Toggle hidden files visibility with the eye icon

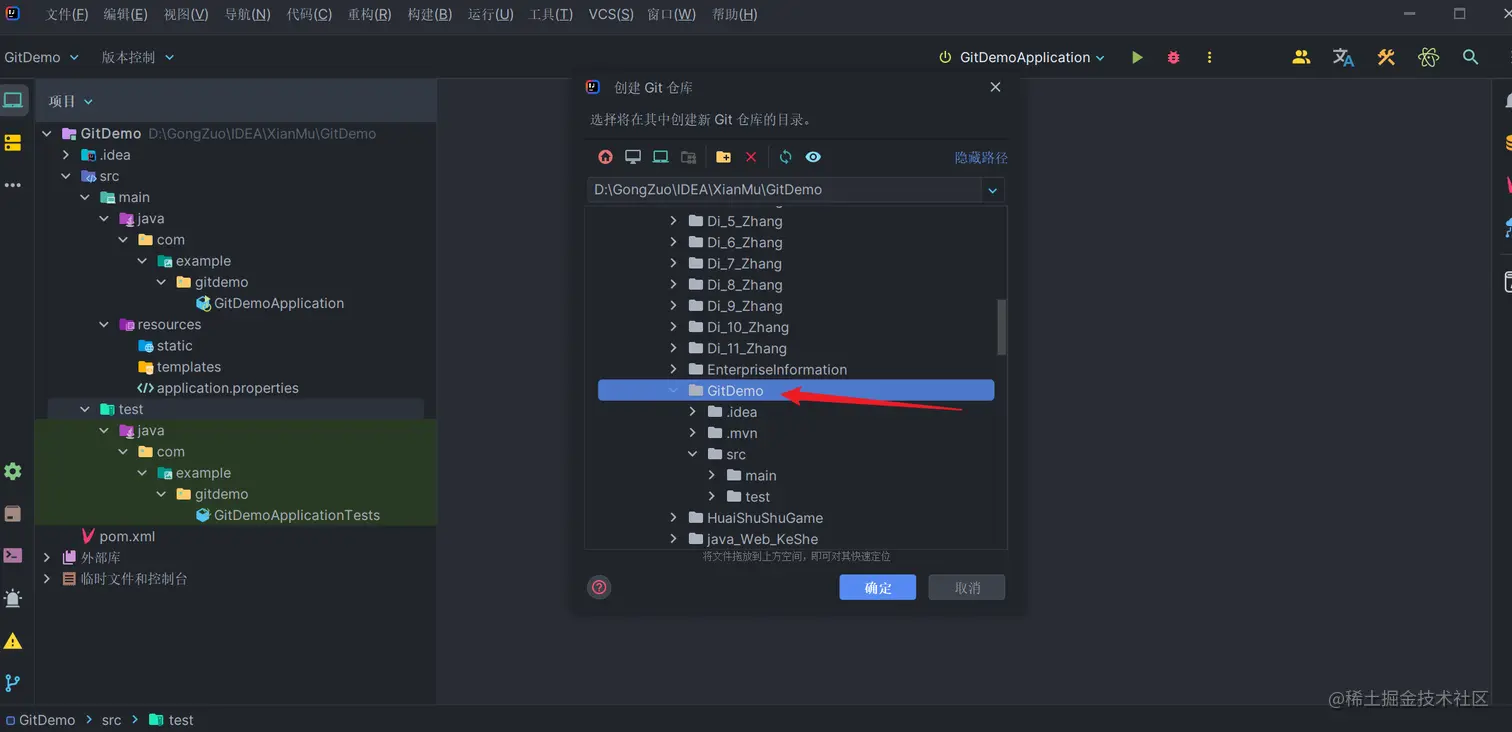tap(813, 157)
